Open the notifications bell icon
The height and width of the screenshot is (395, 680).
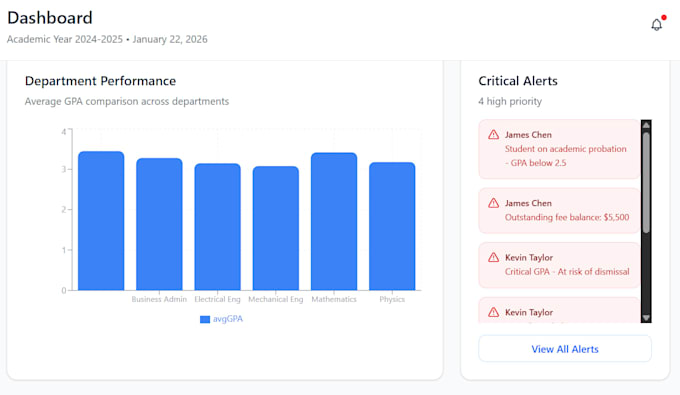(x=657, y=25)
